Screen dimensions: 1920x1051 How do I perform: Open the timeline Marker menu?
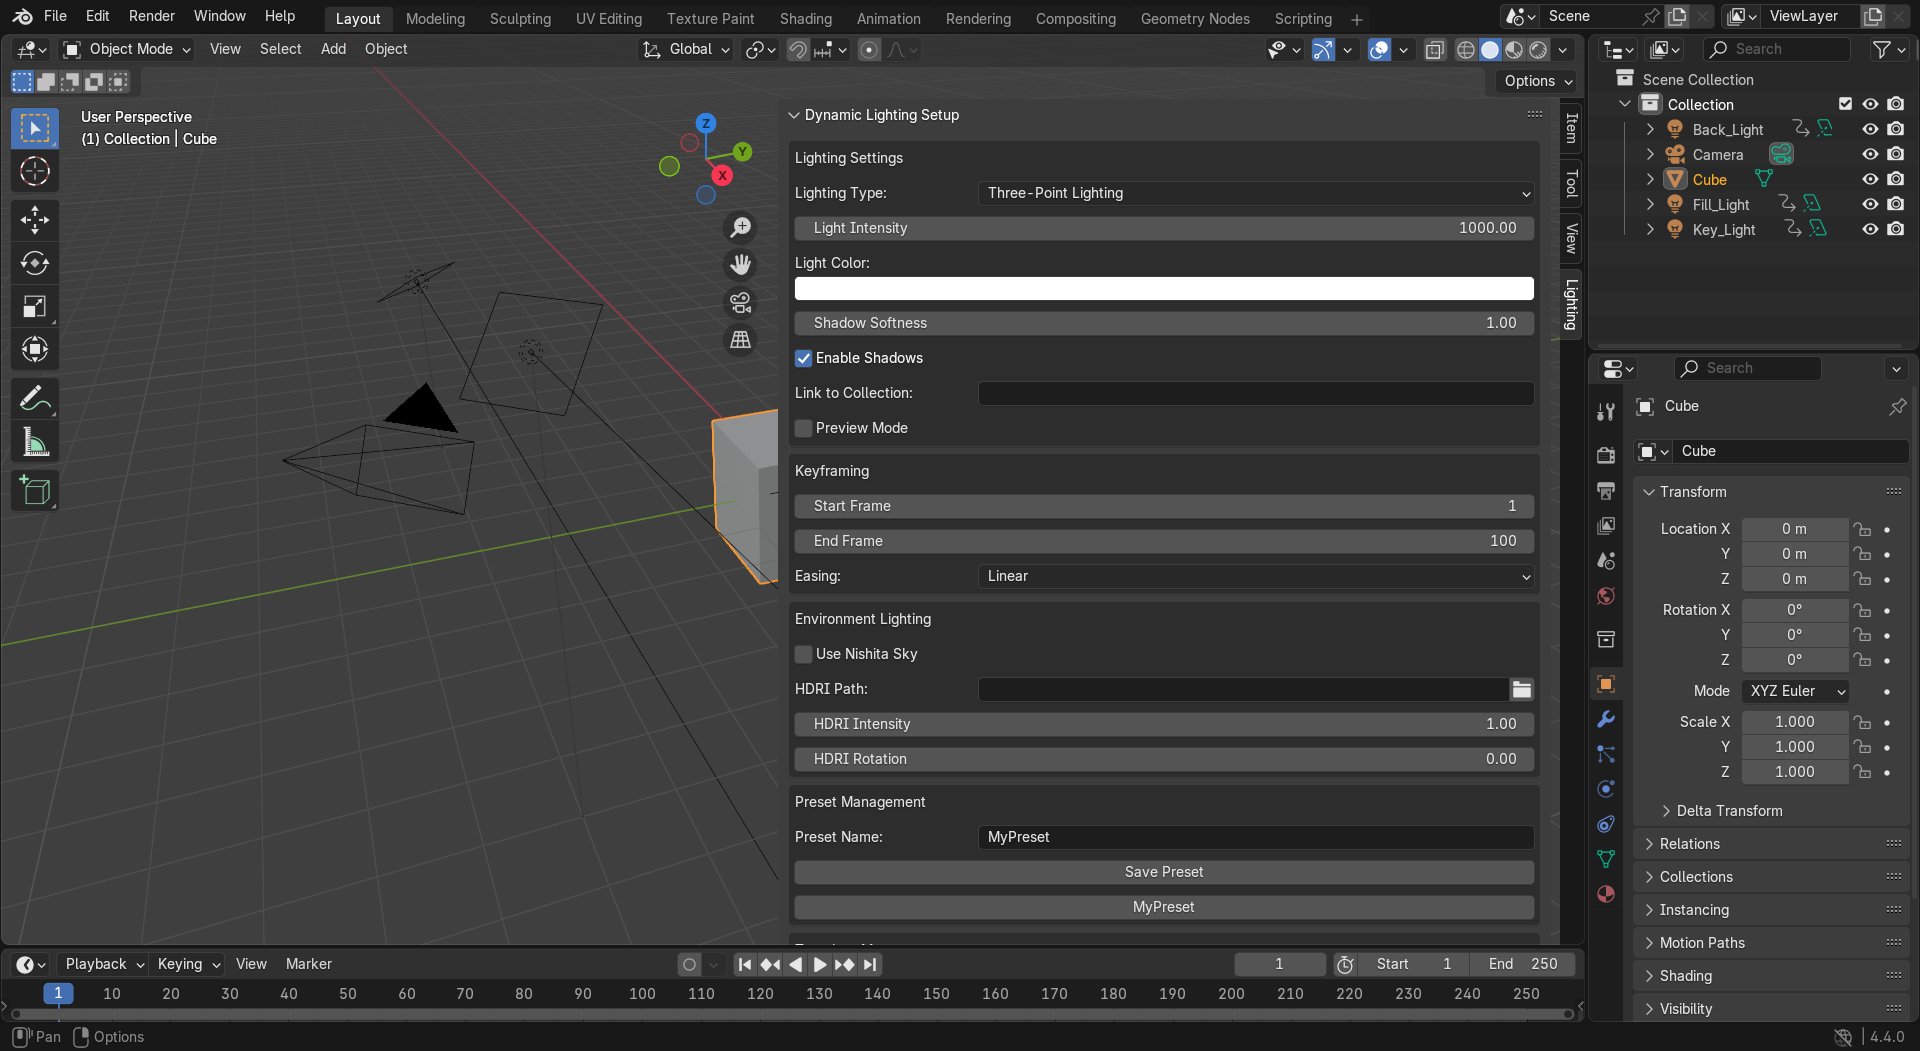[308, 964]
